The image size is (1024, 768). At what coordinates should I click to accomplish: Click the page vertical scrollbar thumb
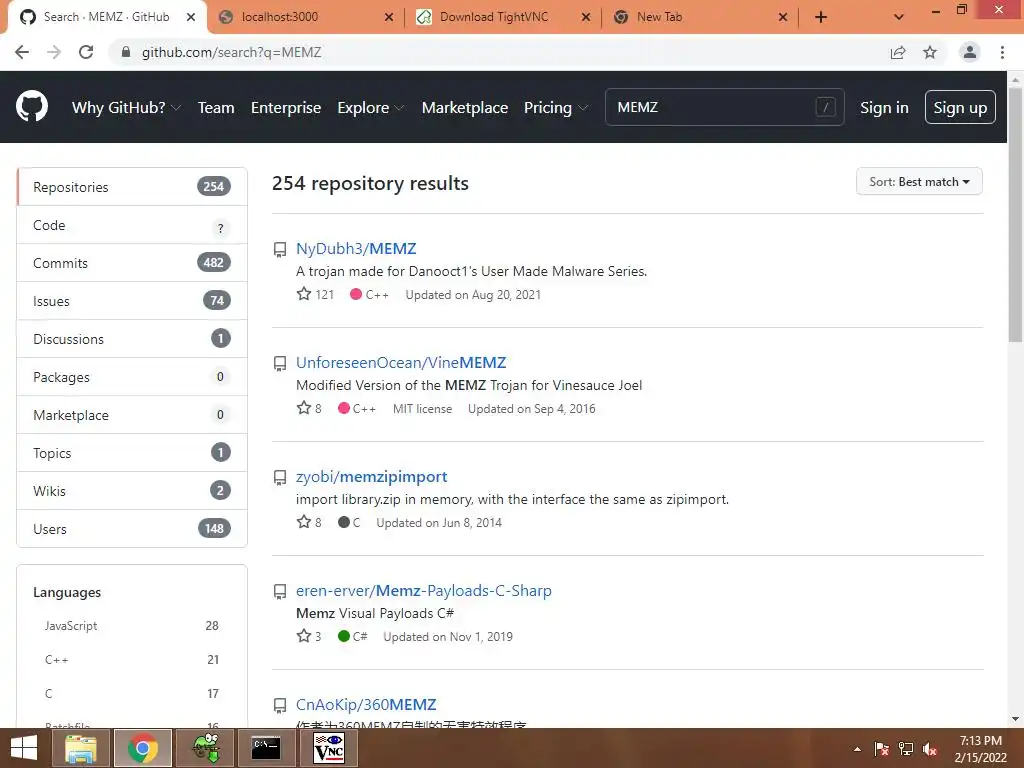point(1015,214)
